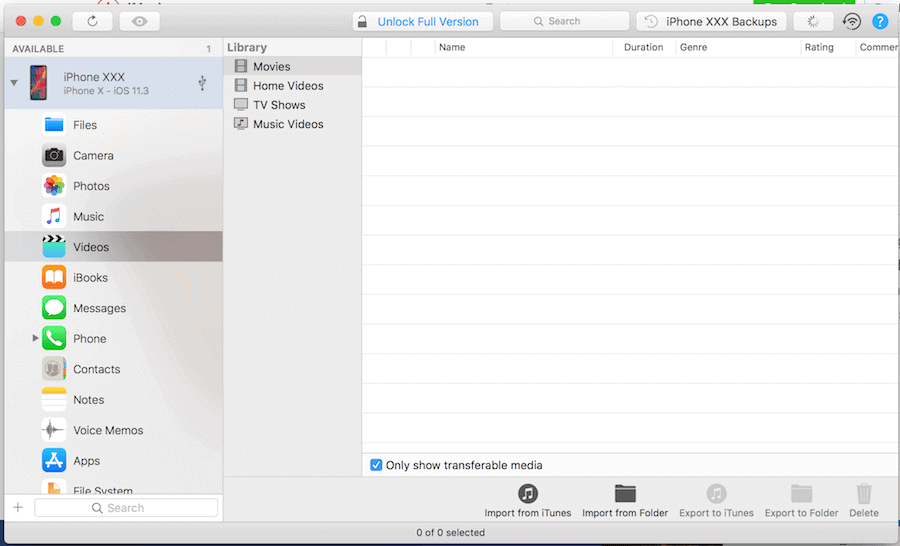The height and width of the screenshot is (546, 900).
Task: Sort by the Duration column
Action: click(643, 47)
